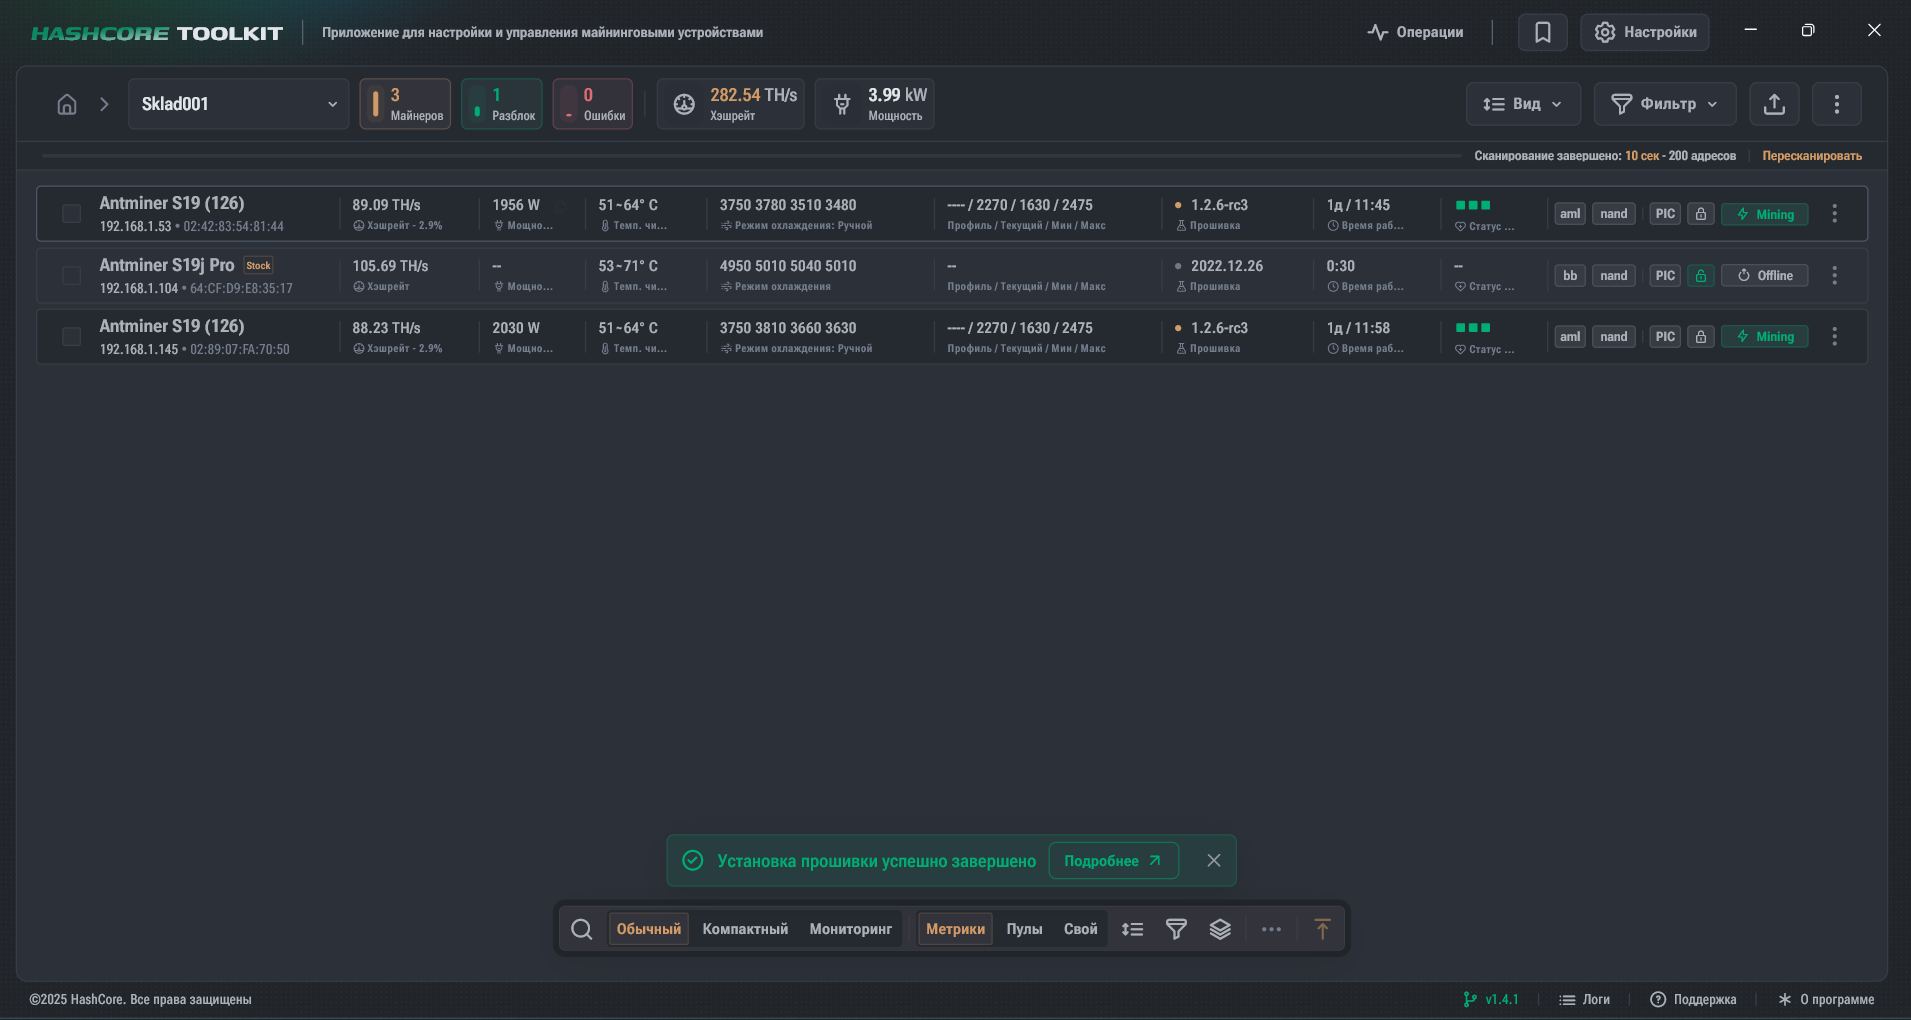Click the hashrate summary 282.54 TH/s
Viewport: 1911px width, 1020px height.
click(x=731, y=104)
